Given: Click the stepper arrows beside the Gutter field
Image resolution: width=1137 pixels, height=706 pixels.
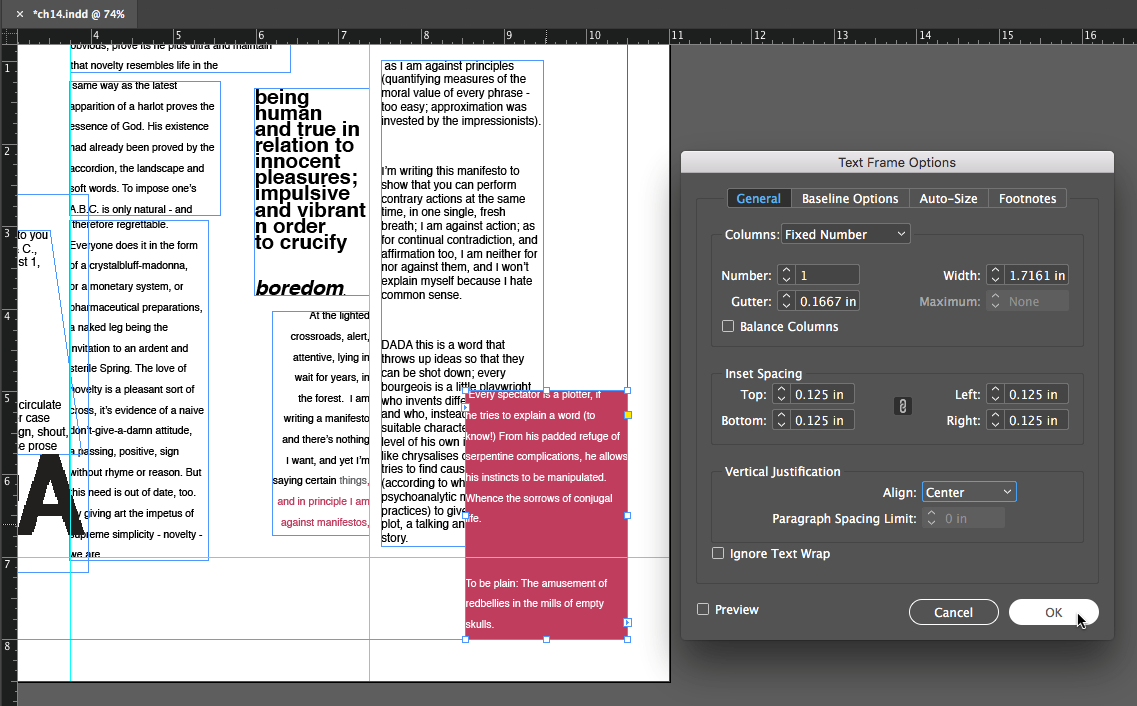Looking at the screenshot, I should [x=786, y=301].
